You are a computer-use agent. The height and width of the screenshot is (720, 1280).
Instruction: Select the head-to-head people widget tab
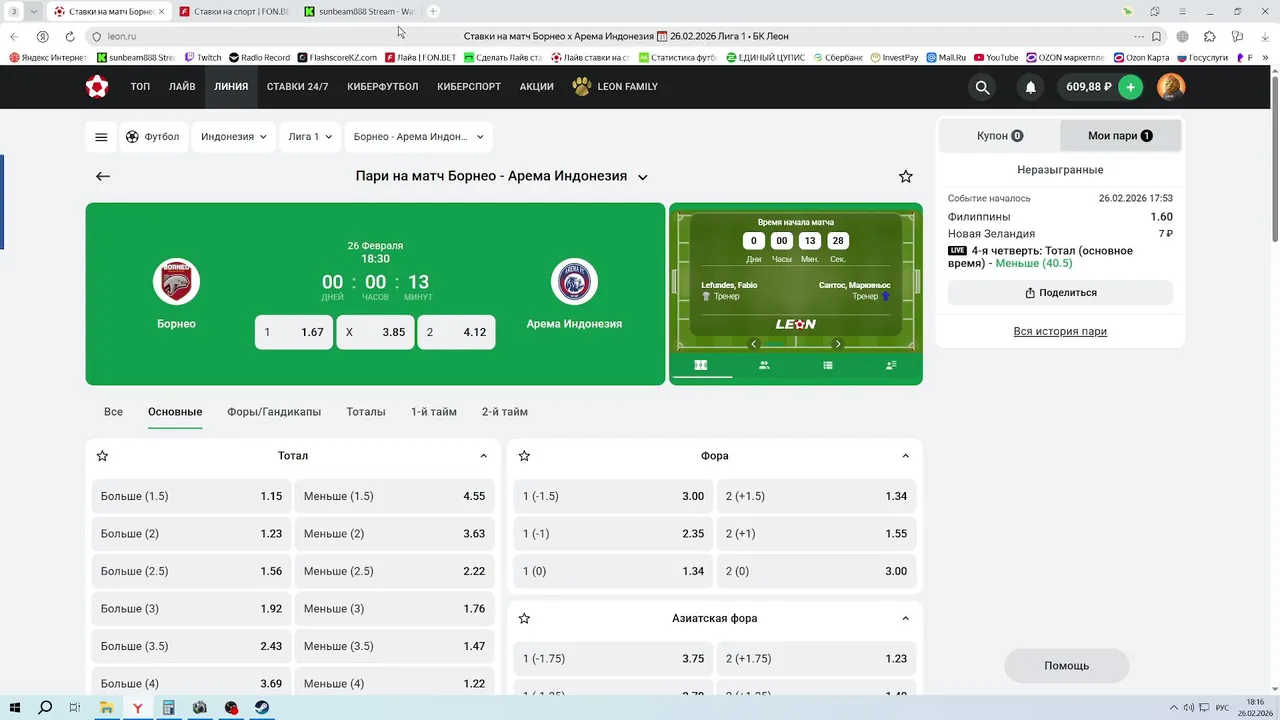pos(764,365)
